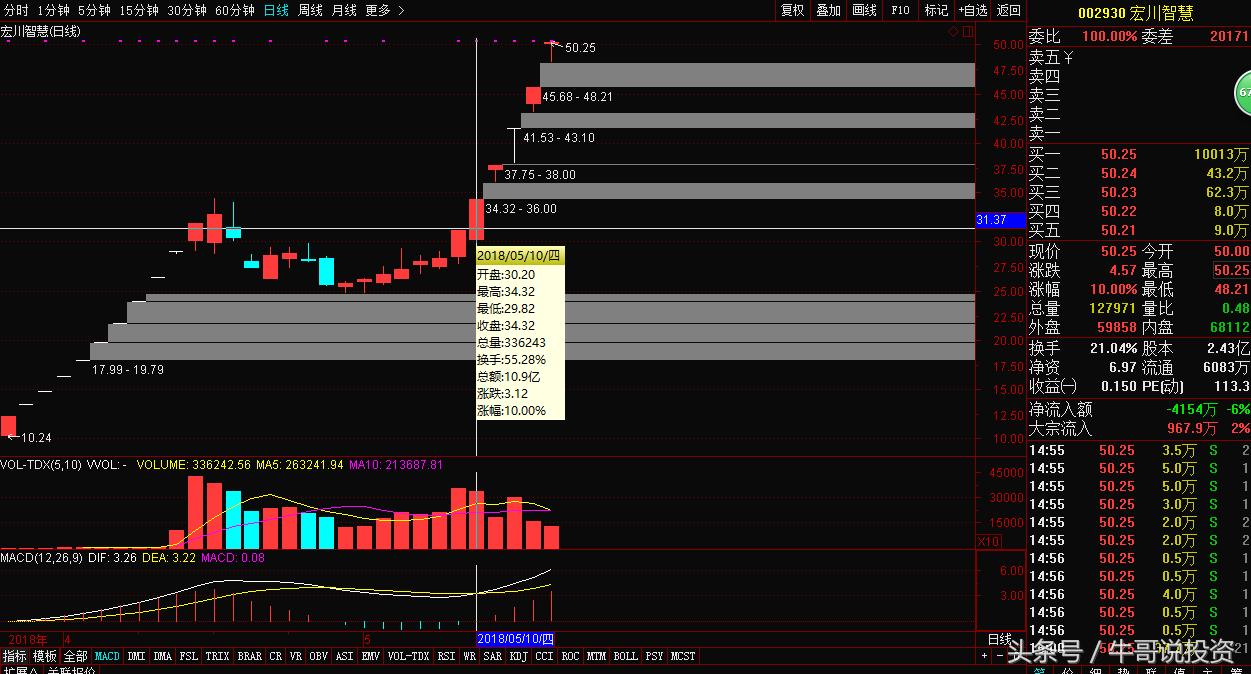Select the MTM indicator
1251x674 pixels.
[596, 656]
